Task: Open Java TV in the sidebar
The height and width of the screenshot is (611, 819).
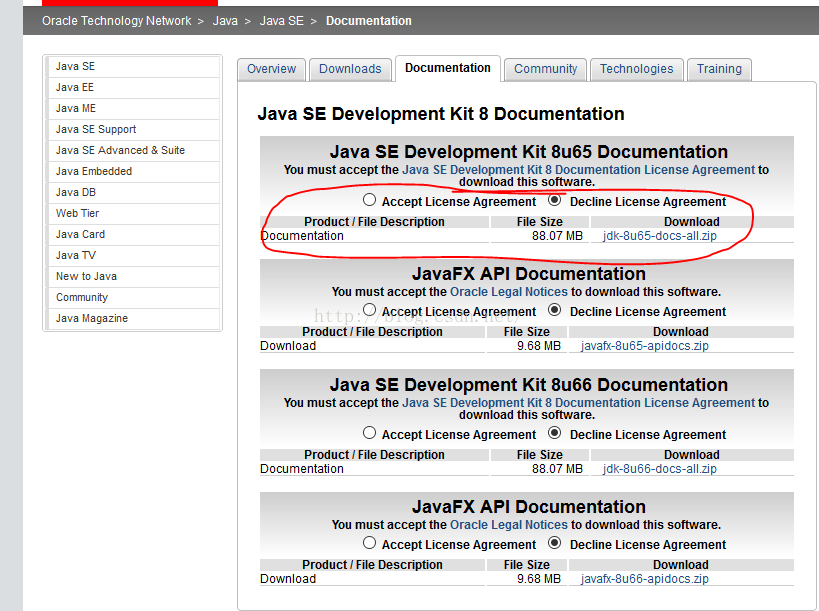Action: [x=133, y=255]
